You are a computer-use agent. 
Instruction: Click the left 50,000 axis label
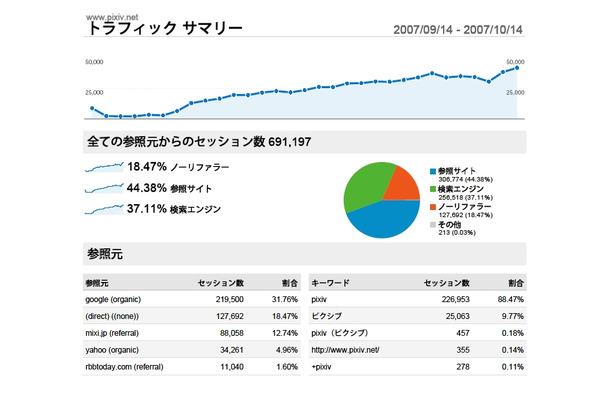pyautogui.click(x=94, y=62)
